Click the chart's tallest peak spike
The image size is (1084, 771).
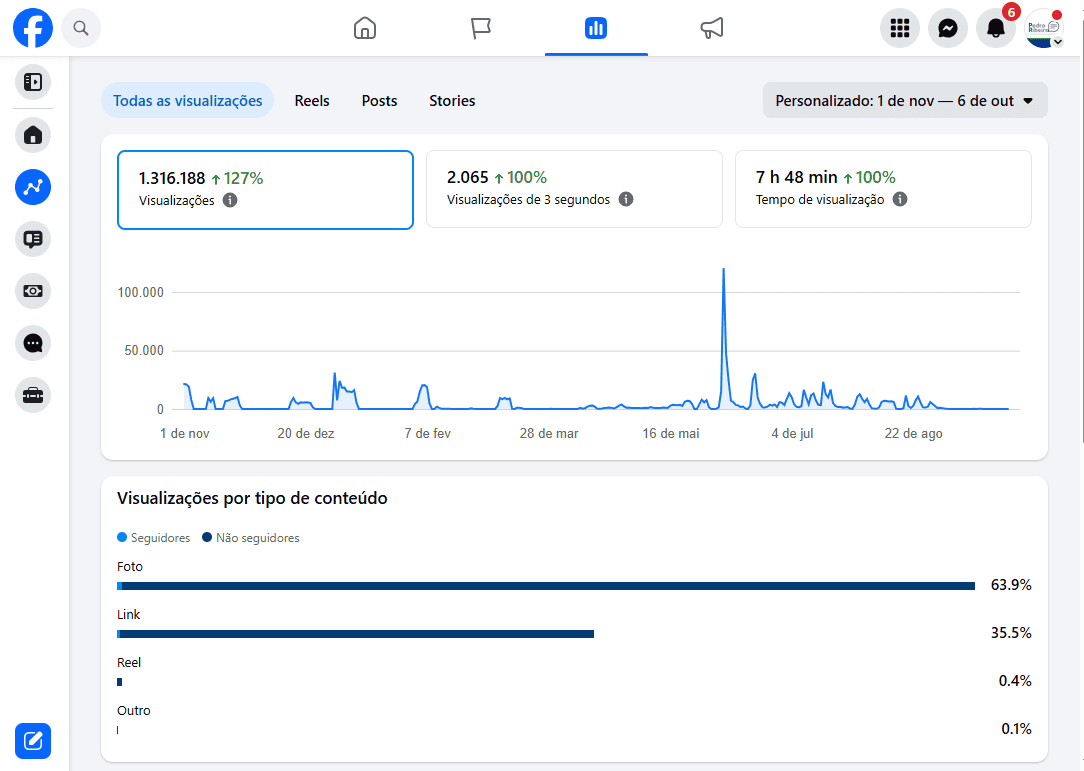tap(724, 271)
